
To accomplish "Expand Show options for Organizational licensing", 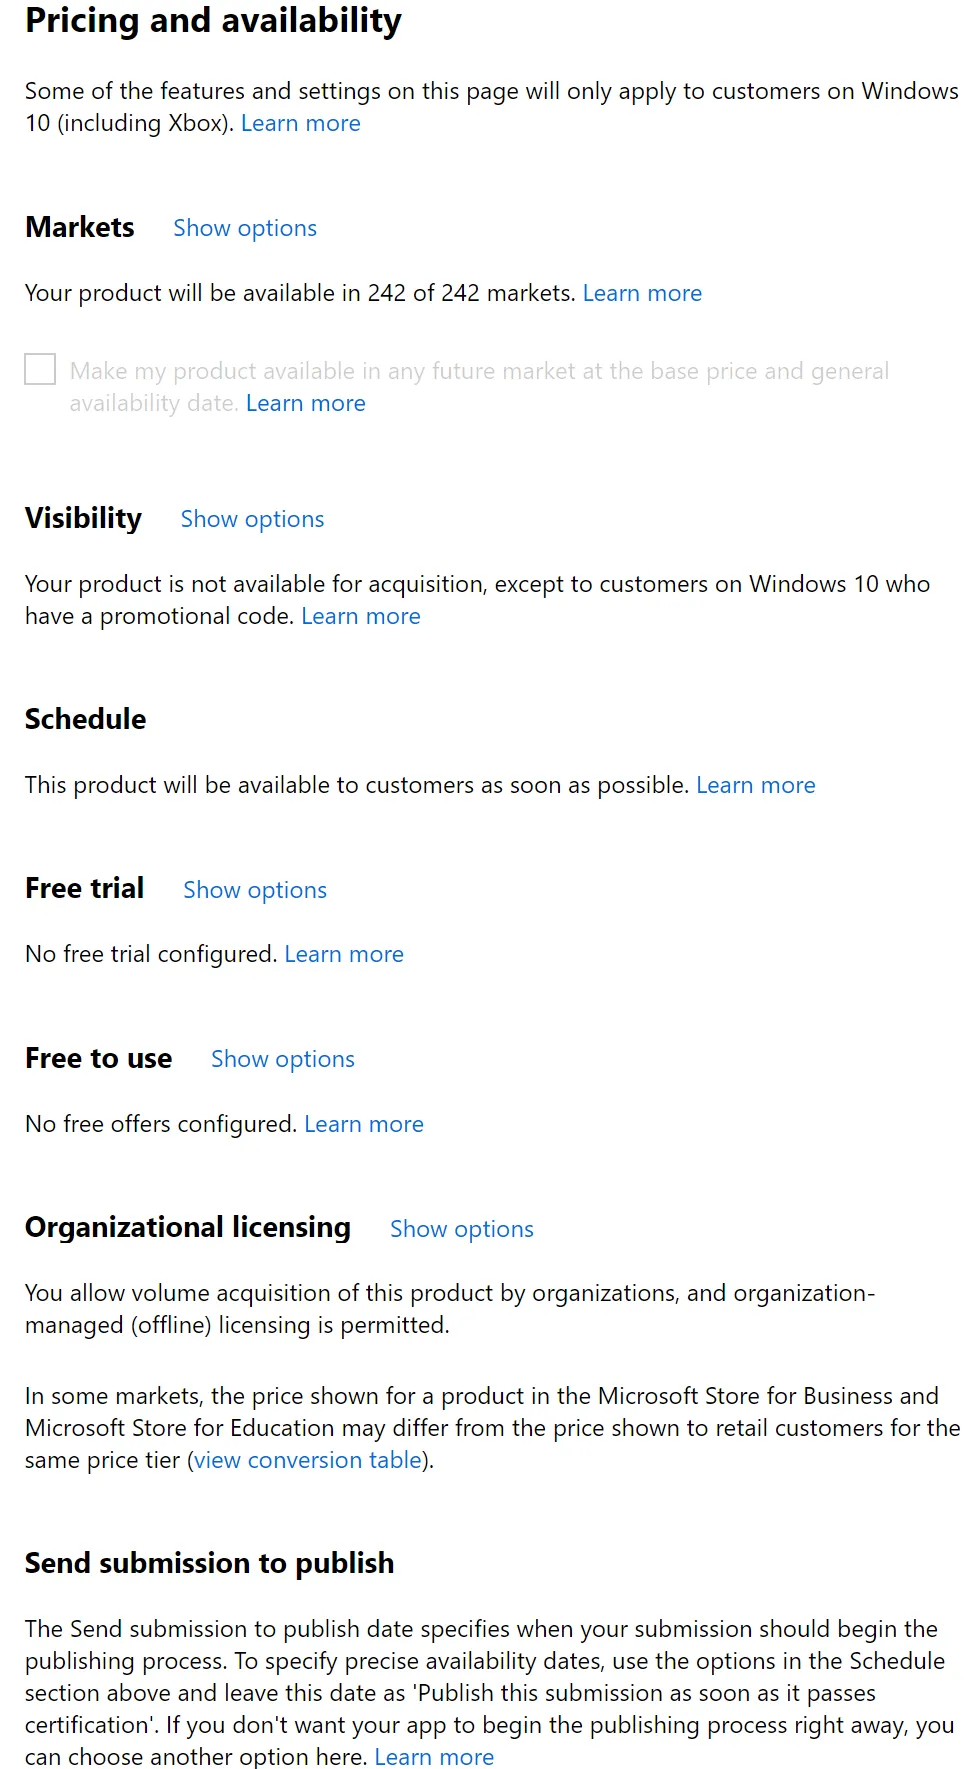I will pos(462,1229).
